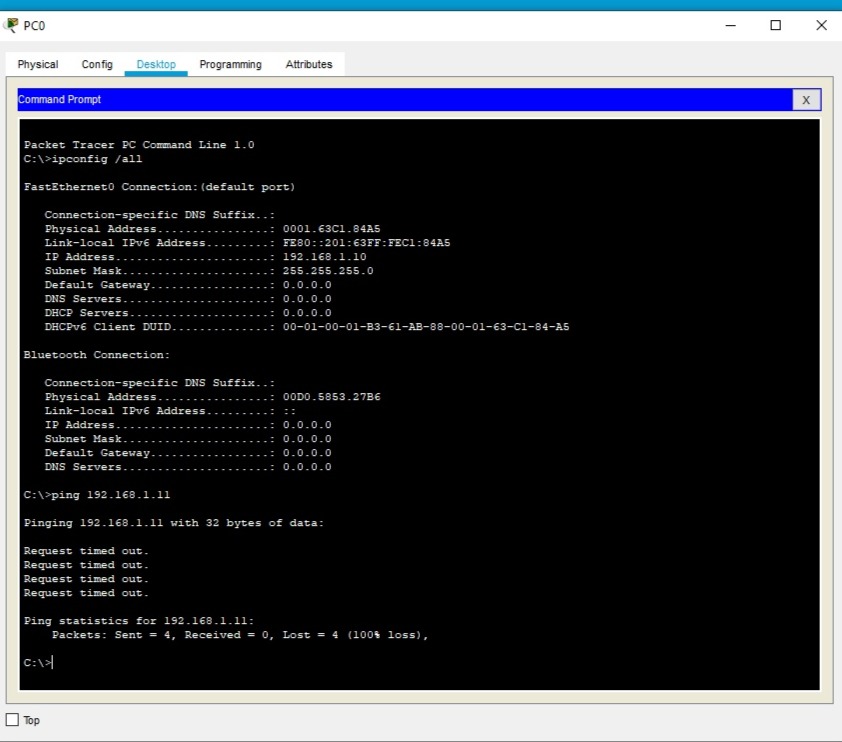Switch to the Config tab

pyautogui.click(x=97, y=64)
